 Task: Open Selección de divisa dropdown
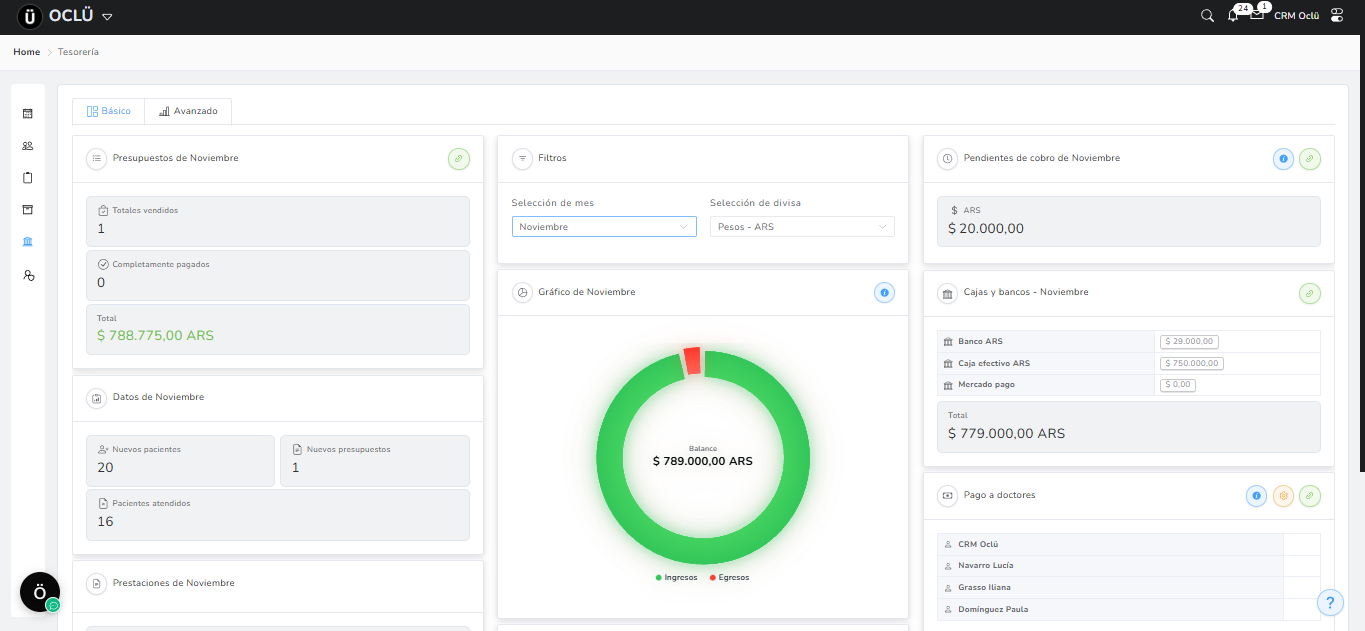click(x=802, y=227)
